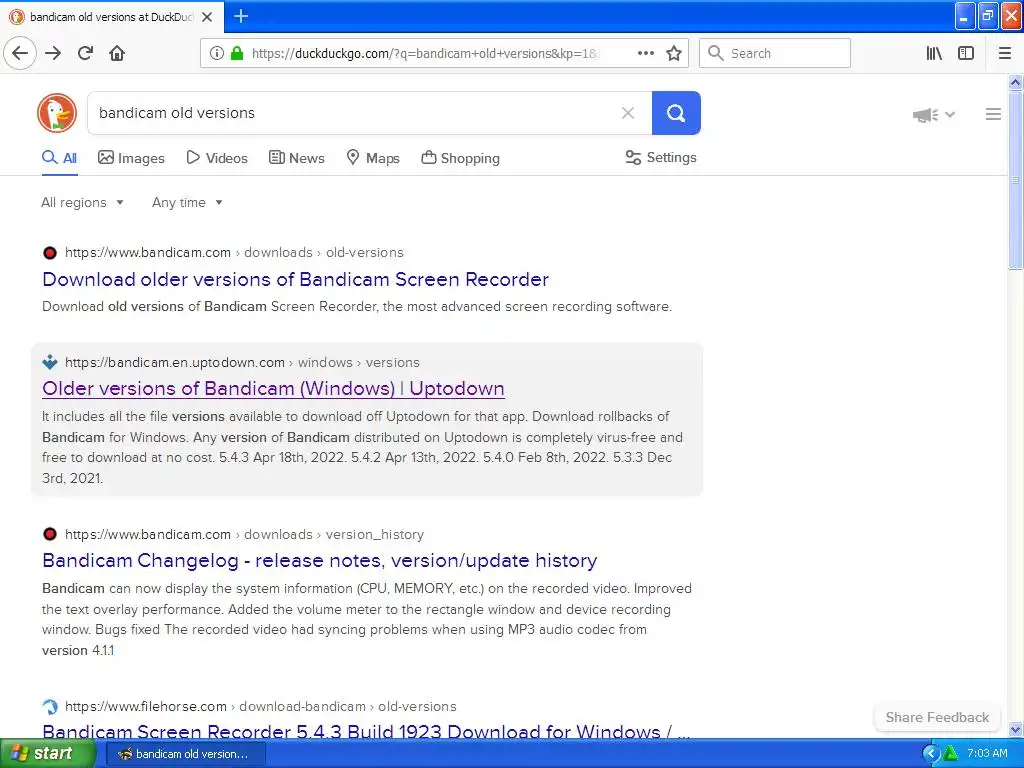
Task: Open the Bandicam Changelog release notes link
Action: [319, 560]
